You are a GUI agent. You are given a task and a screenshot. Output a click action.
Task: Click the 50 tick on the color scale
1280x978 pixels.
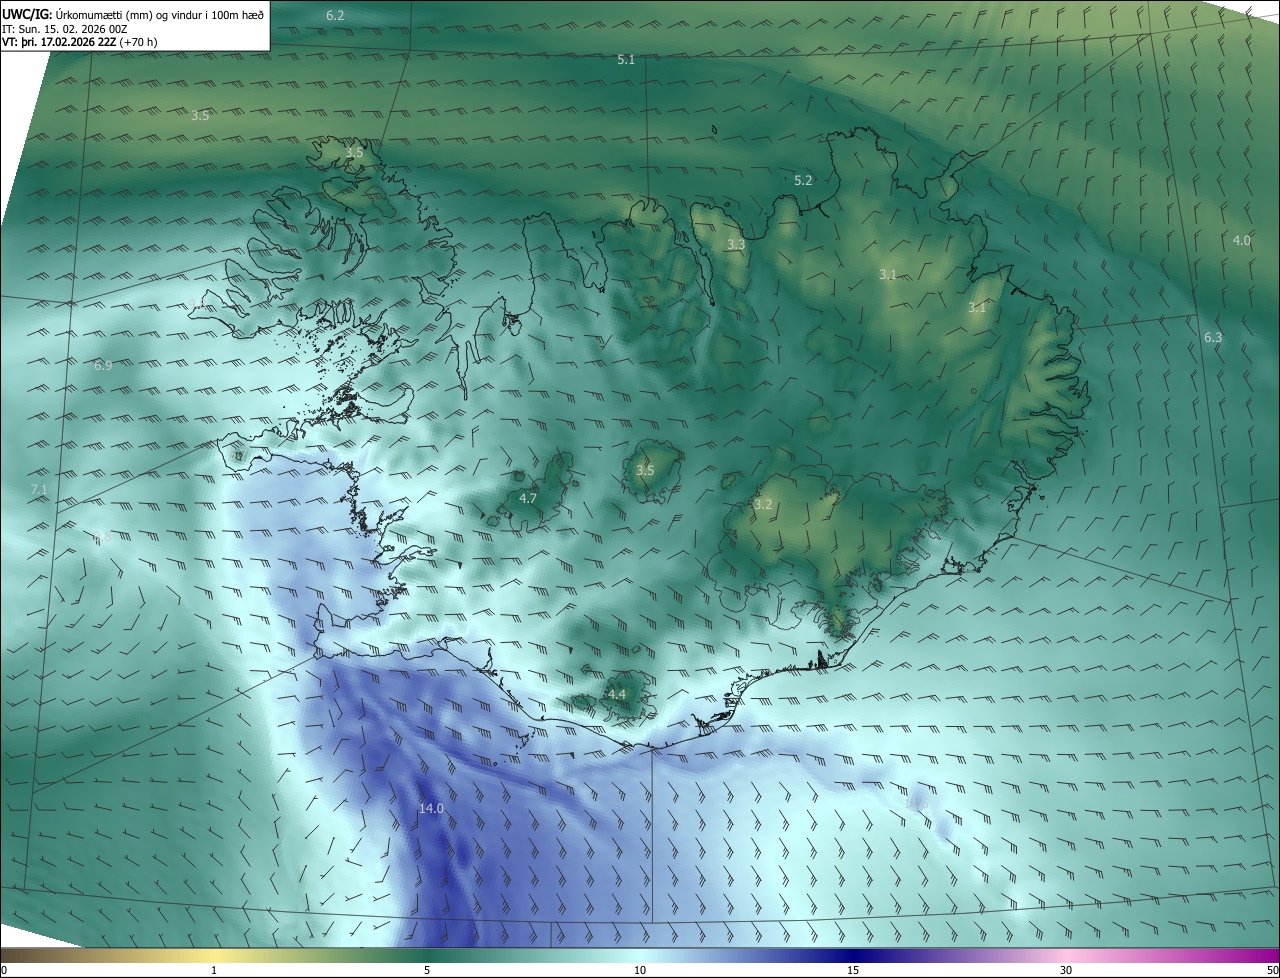coord(1272,970)
